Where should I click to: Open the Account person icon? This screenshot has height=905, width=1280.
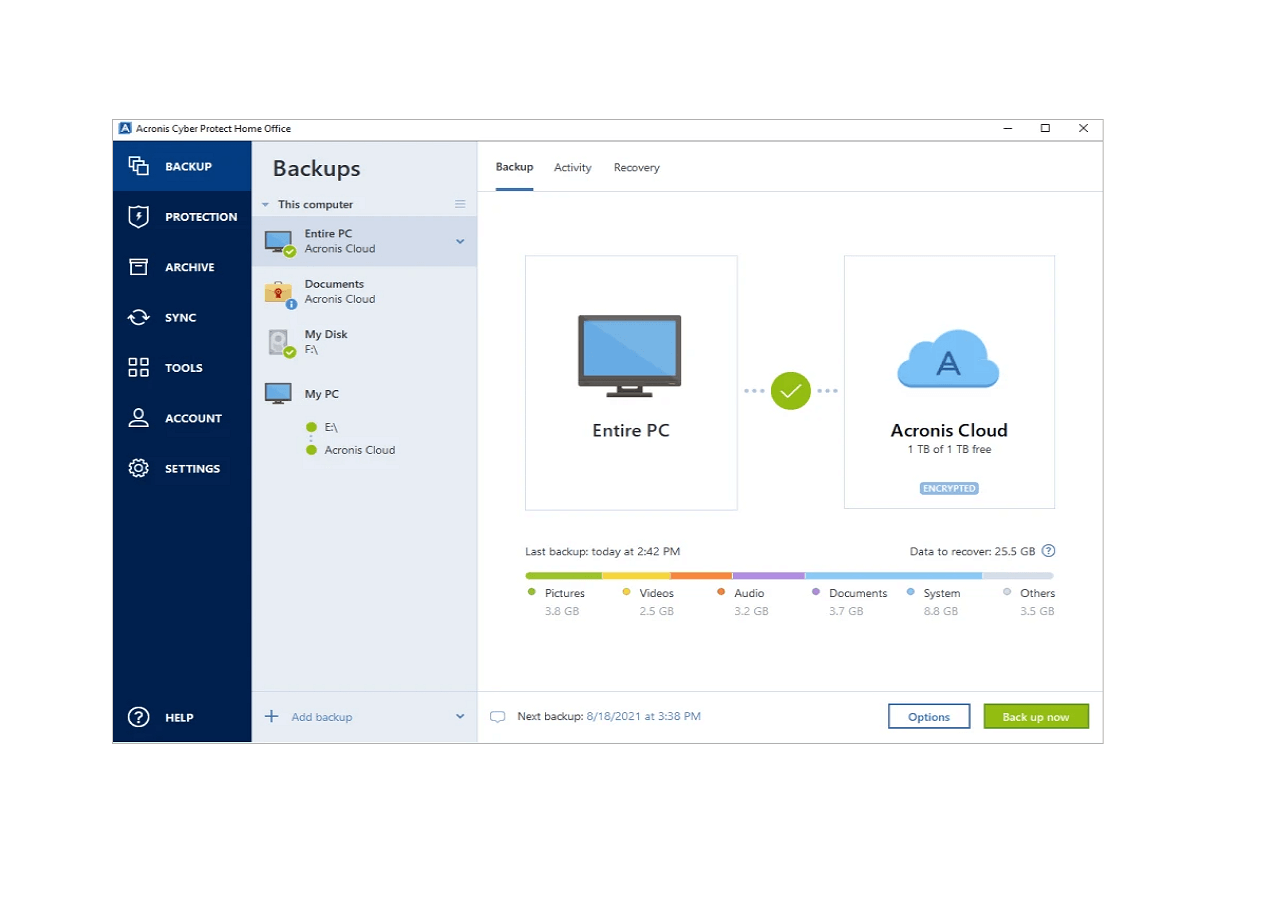[139, 418]
